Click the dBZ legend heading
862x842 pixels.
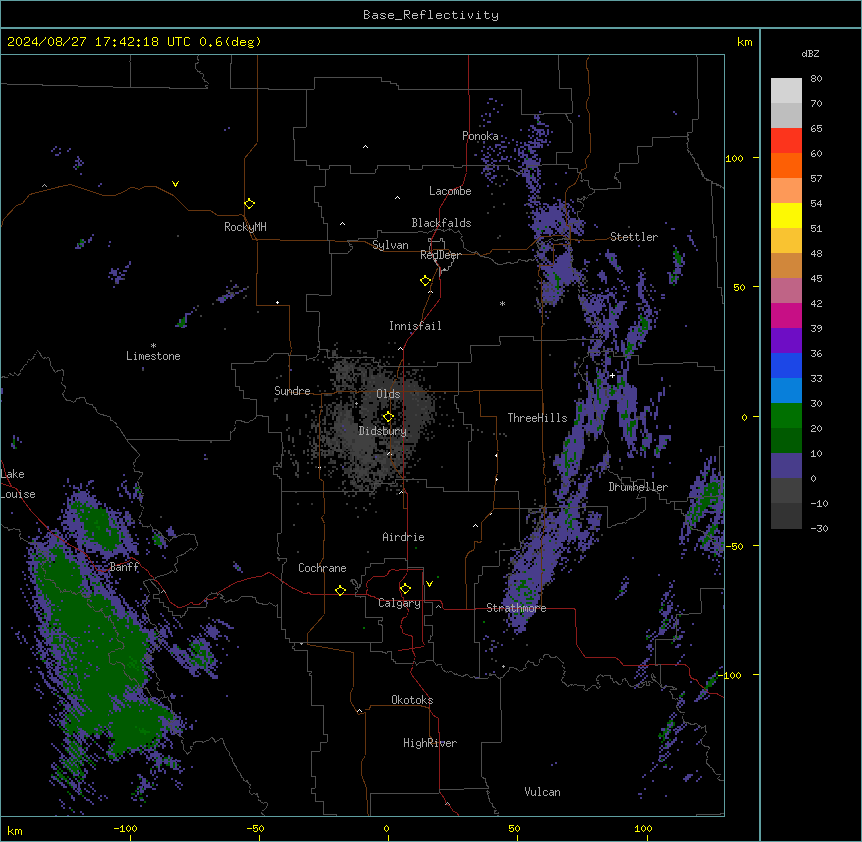click(x=810, y=54)
